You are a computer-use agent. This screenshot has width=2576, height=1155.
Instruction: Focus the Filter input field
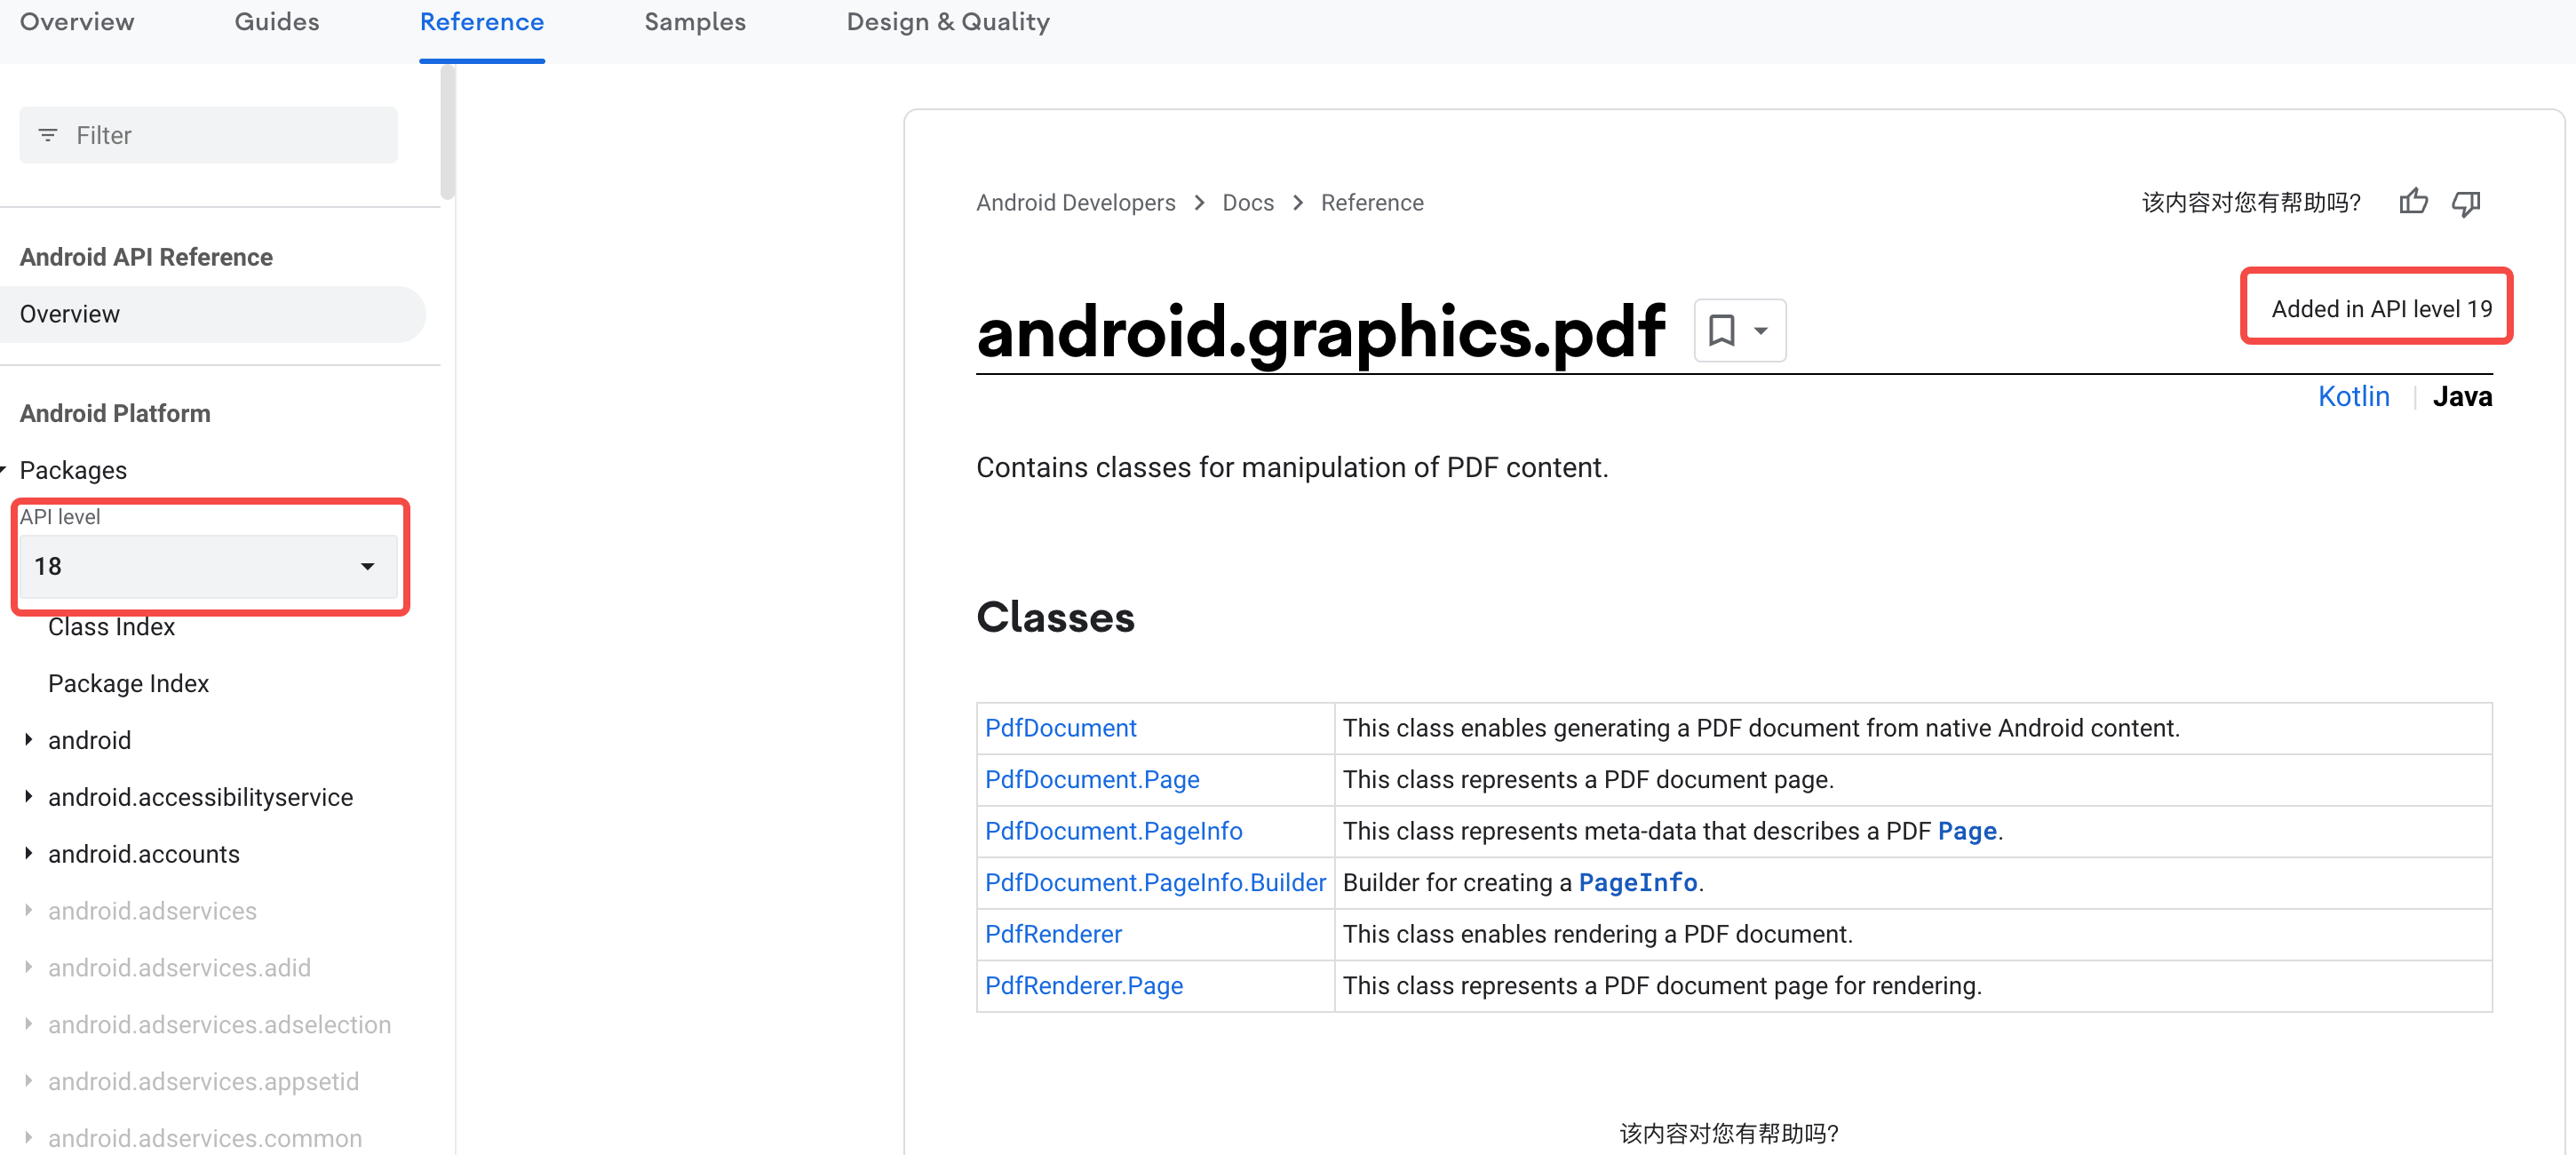[208, 135]
